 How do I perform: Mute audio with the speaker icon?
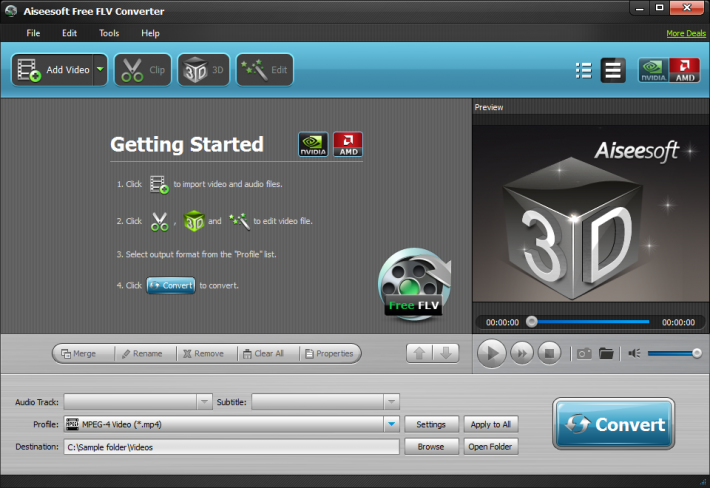(x=634, y=353)
